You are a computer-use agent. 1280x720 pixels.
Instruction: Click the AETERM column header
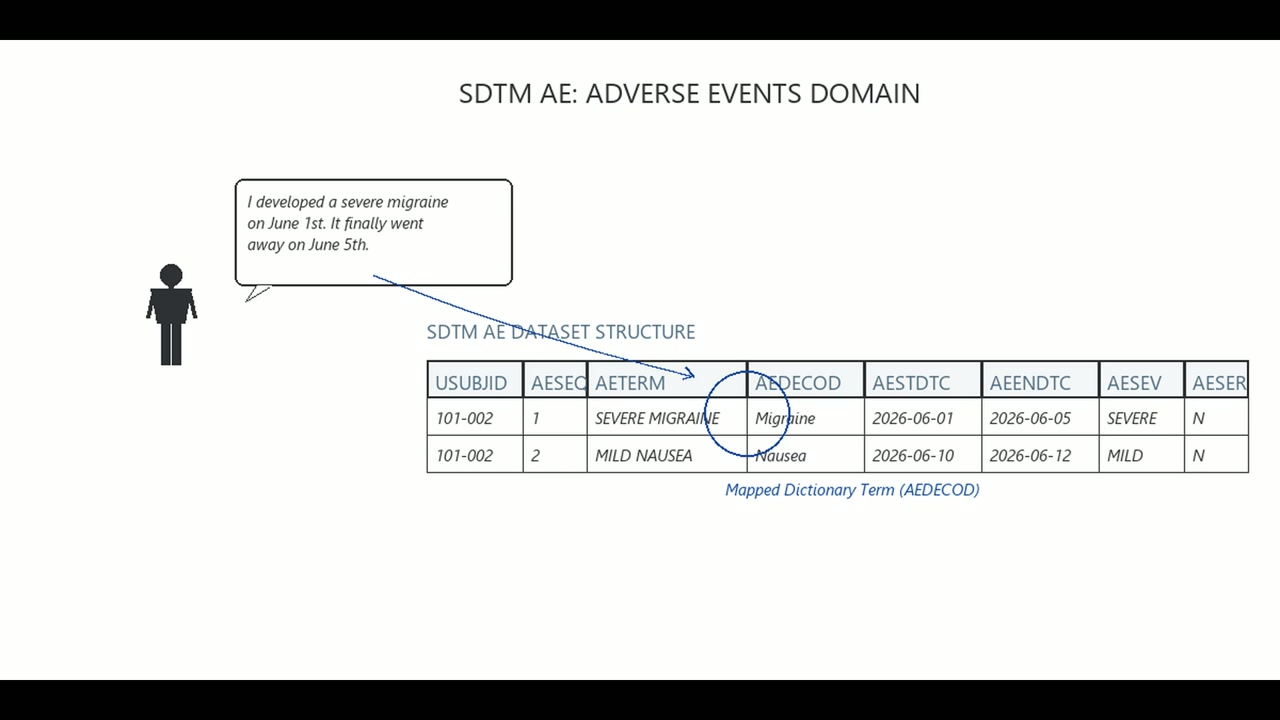[x=667, y=381]
